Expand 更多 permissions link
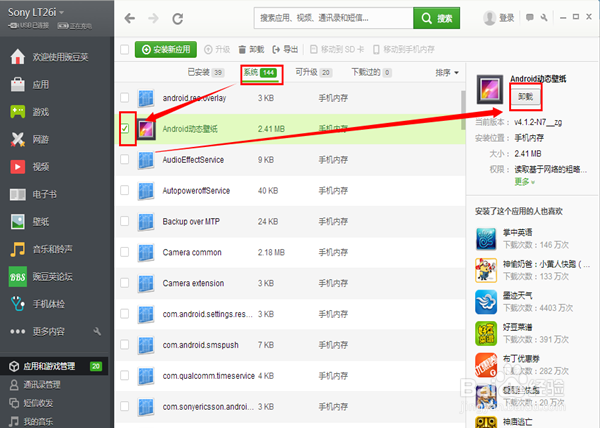The width and height of the screenshot is (600, 428). tap(524, 182)
